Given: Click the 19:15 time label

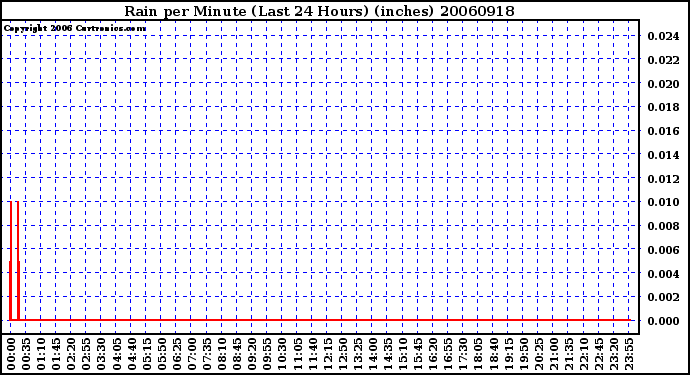Looking at the screenshot, I should tap(508, 354).
